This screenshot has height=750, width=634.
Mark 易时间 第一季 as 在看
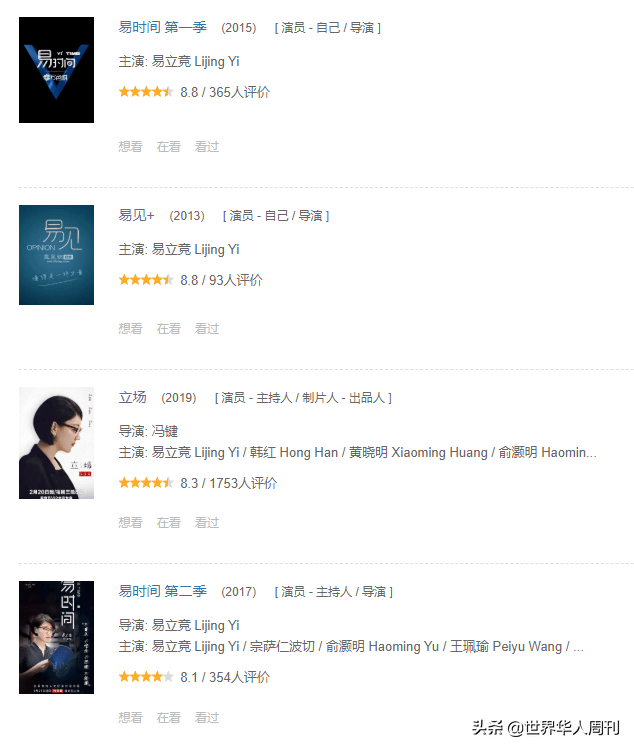pos(169,146)
